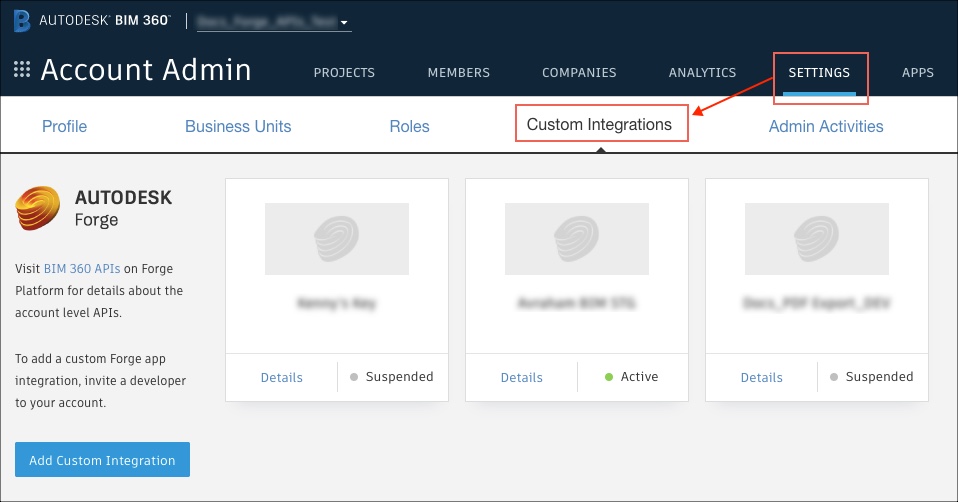
Task: Open the Business Units tab
Action: (x=238, y=127)
